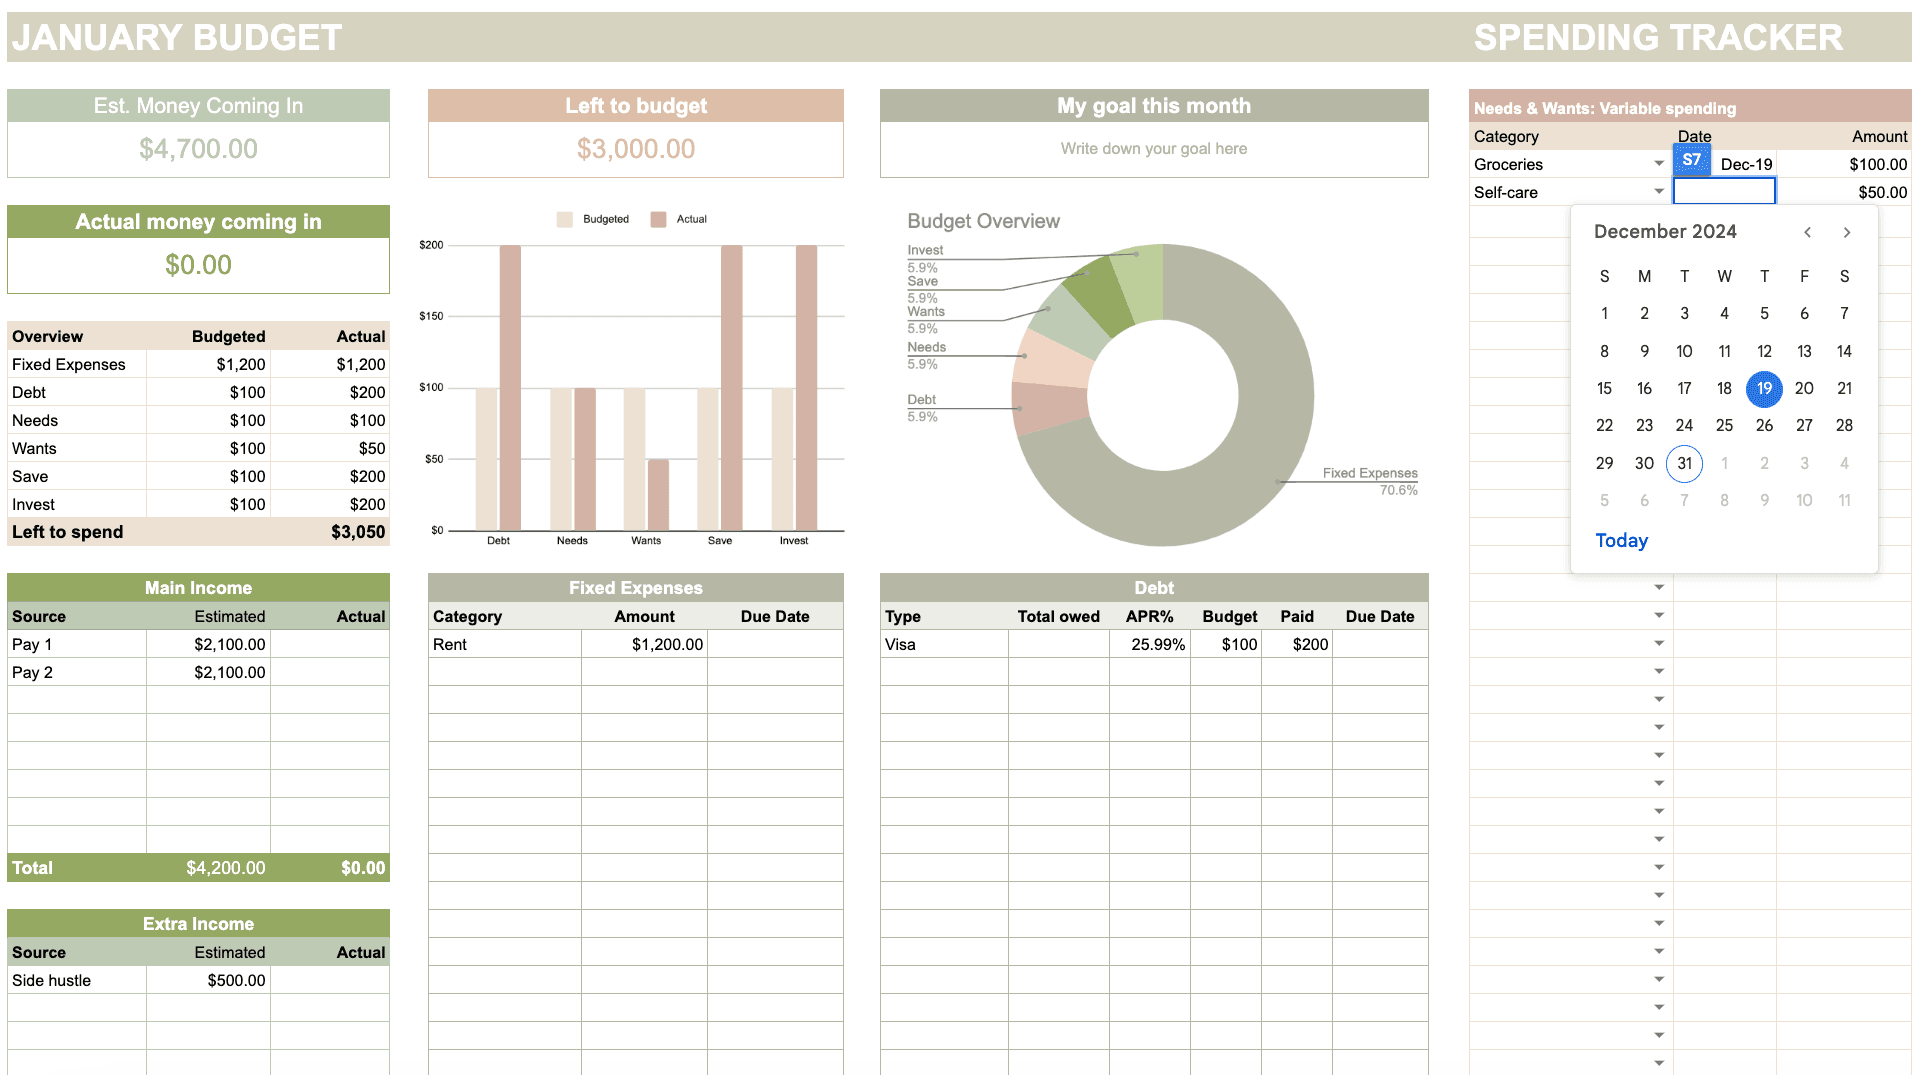1912x1075 pixels.
Task: Select the Side hustle source cell
Action: click(x=77, y=981)
